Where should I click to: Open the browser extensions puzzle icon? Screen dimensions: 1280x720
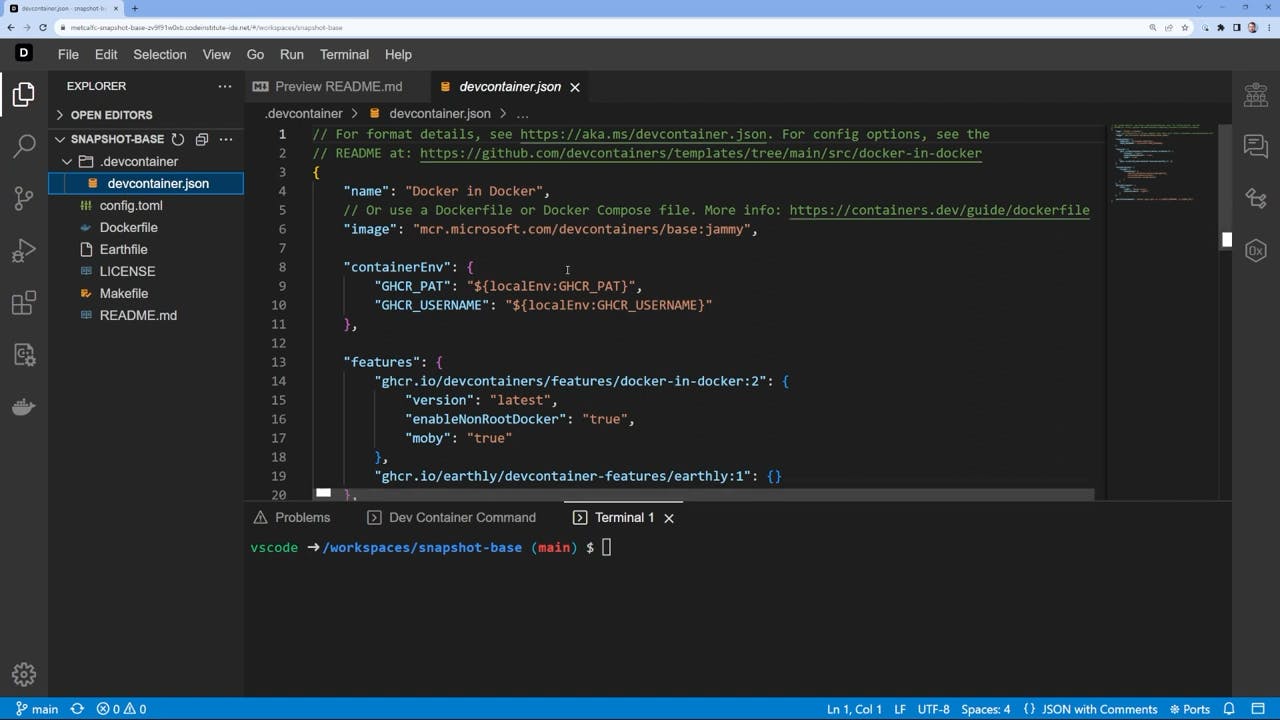(x=1221, y=28)
